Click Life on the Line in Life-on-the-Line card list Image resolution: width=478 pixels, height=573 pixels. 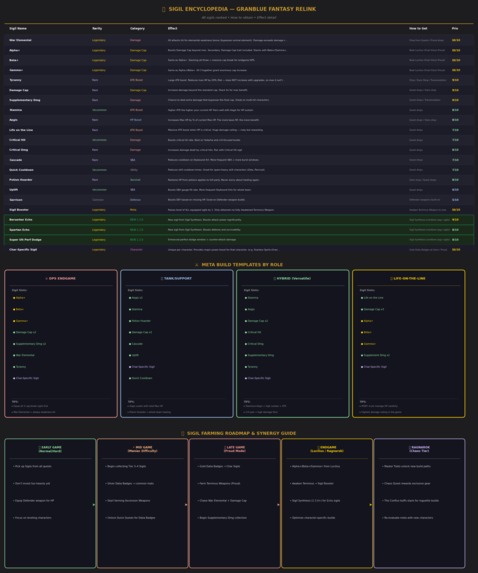(373, 298)
